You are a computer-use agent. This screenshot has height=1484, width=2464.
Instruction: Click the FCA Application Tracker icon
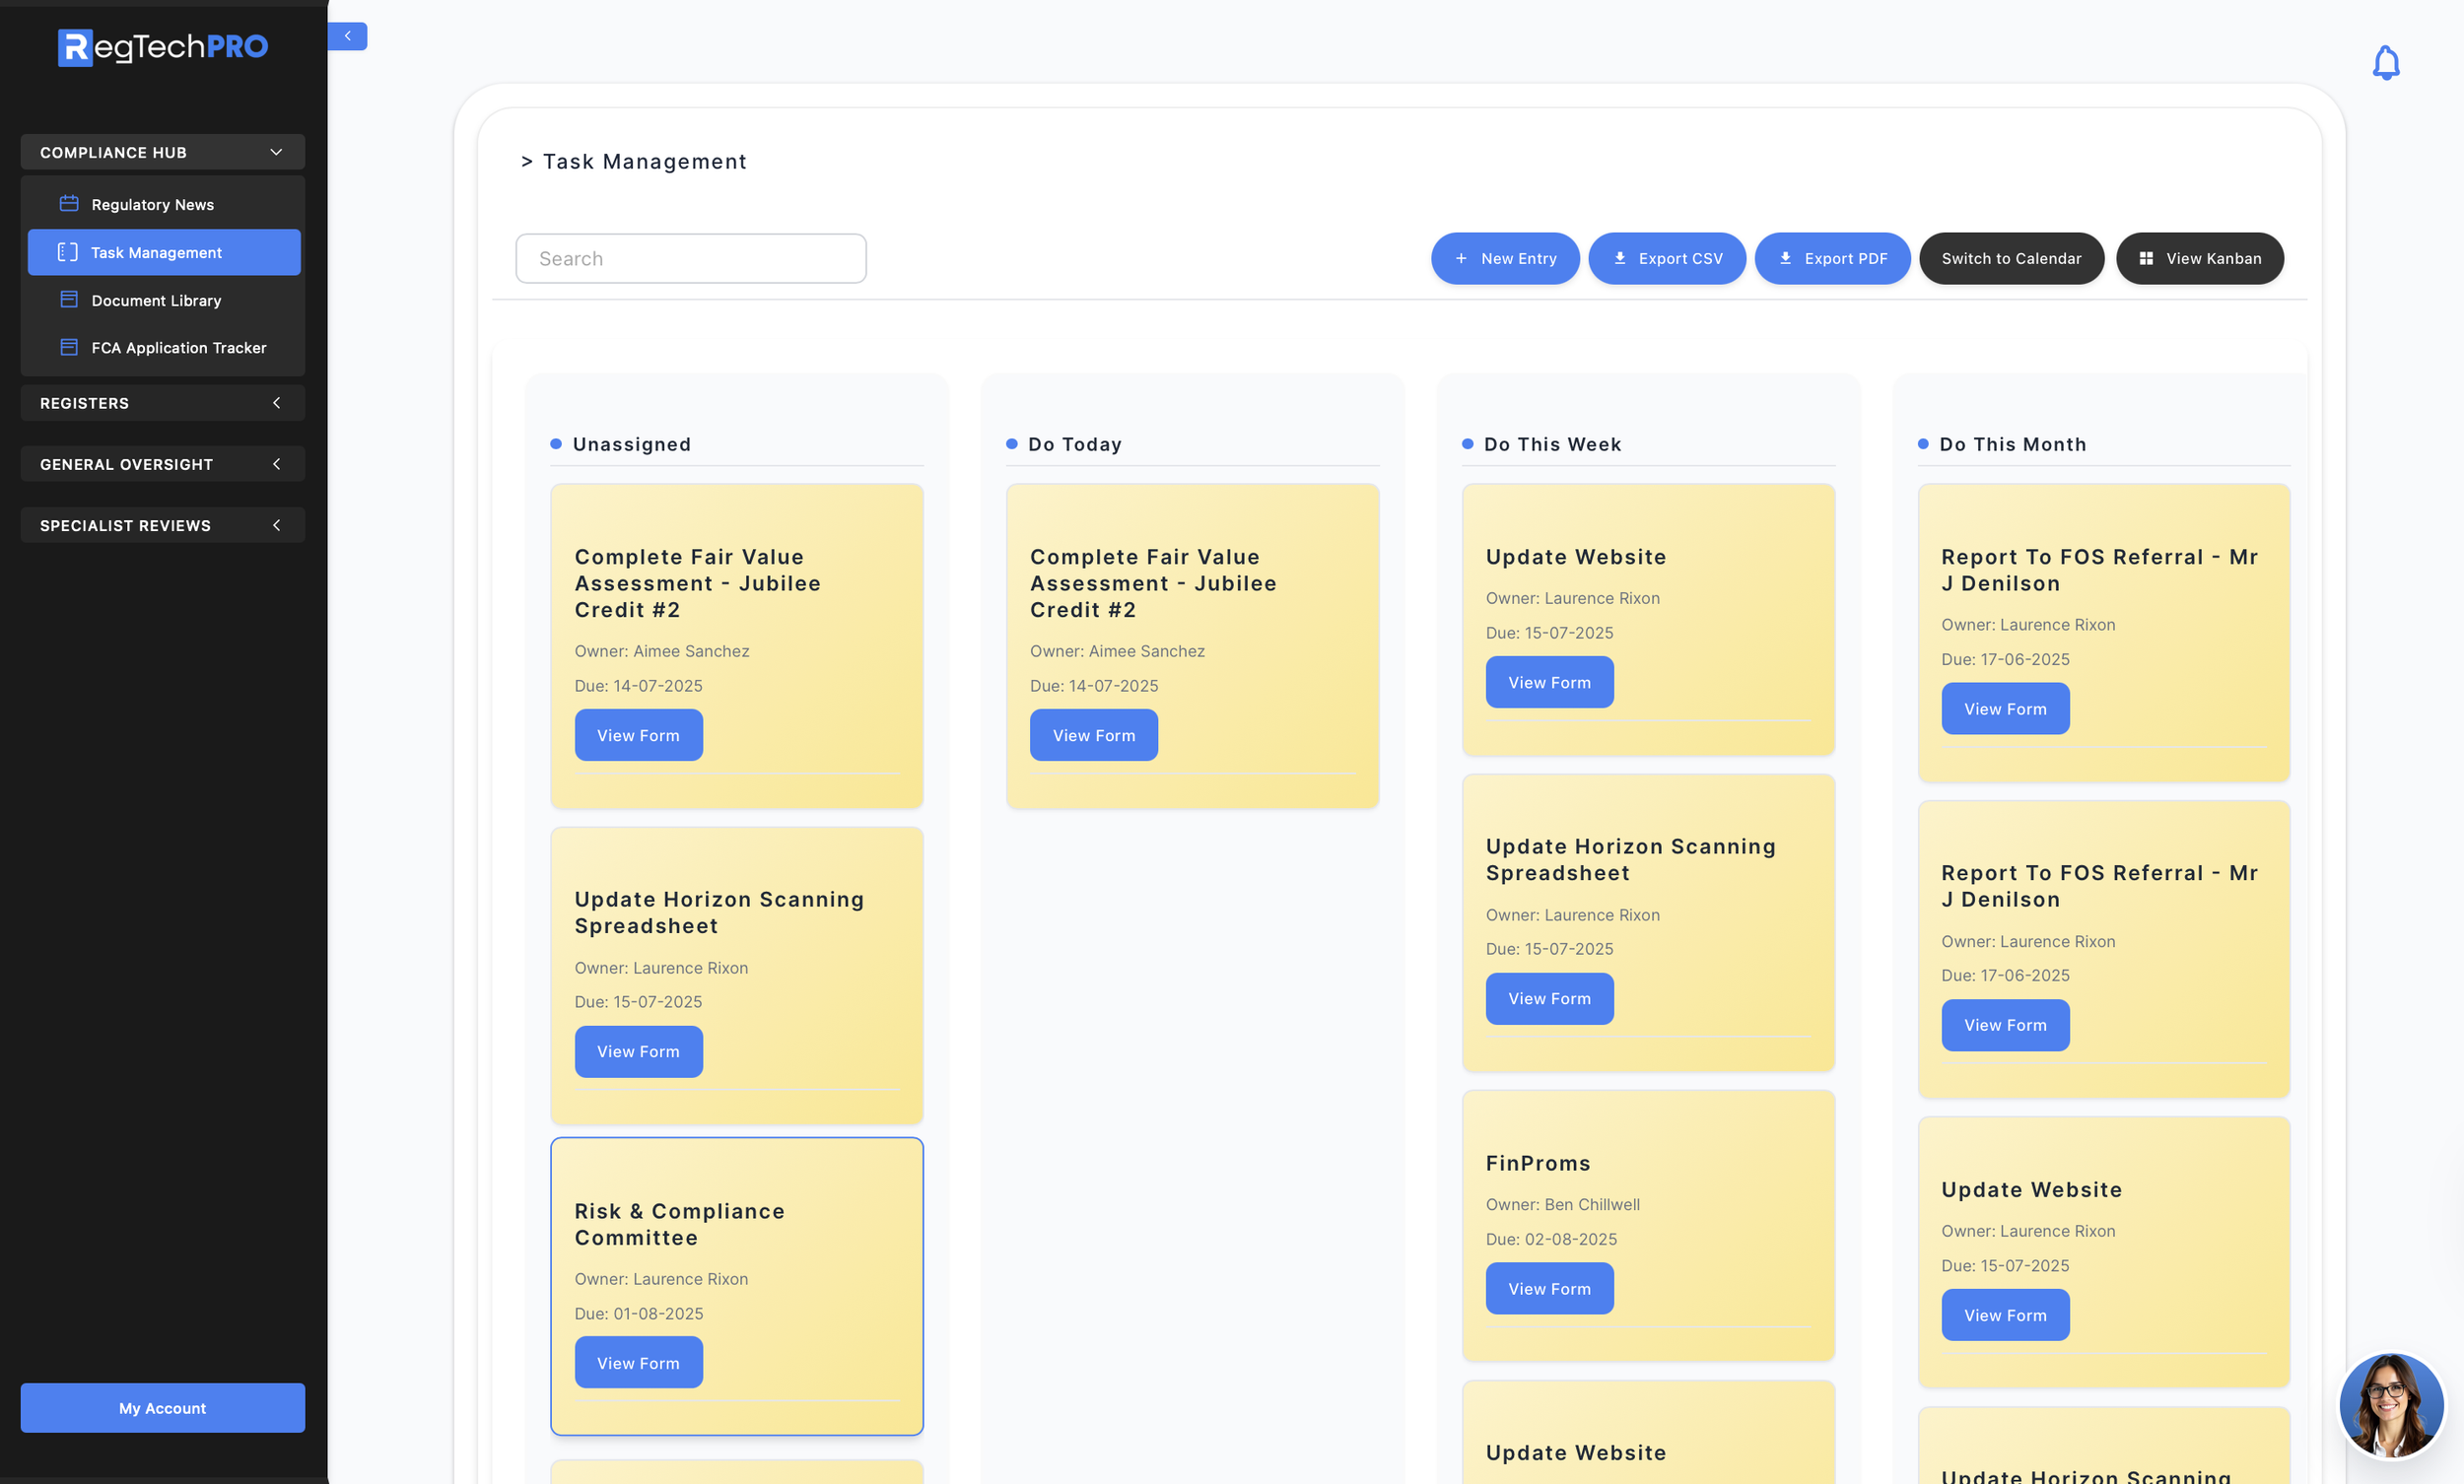click(x=69, y=347)
